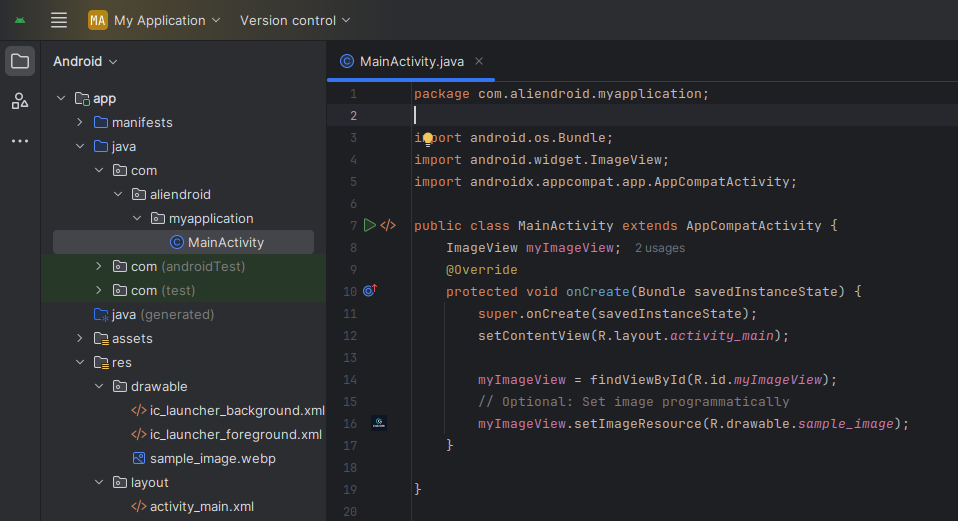Collapse the aliendroid package

click(118, 194)
